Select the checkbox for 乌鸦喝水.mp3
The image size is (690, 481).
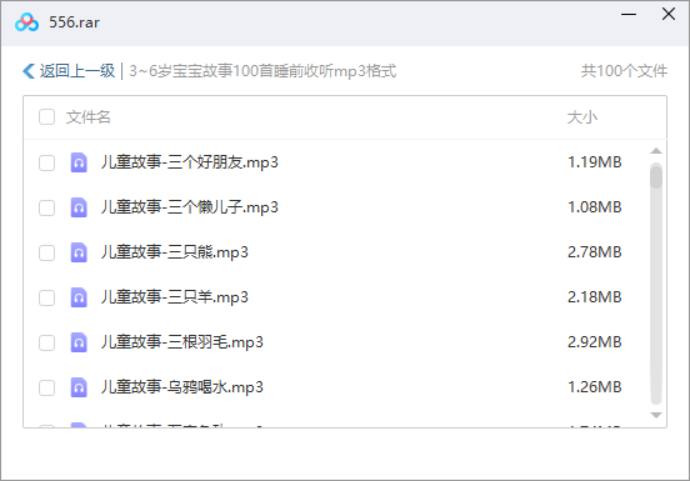click(x=47, y=388)
